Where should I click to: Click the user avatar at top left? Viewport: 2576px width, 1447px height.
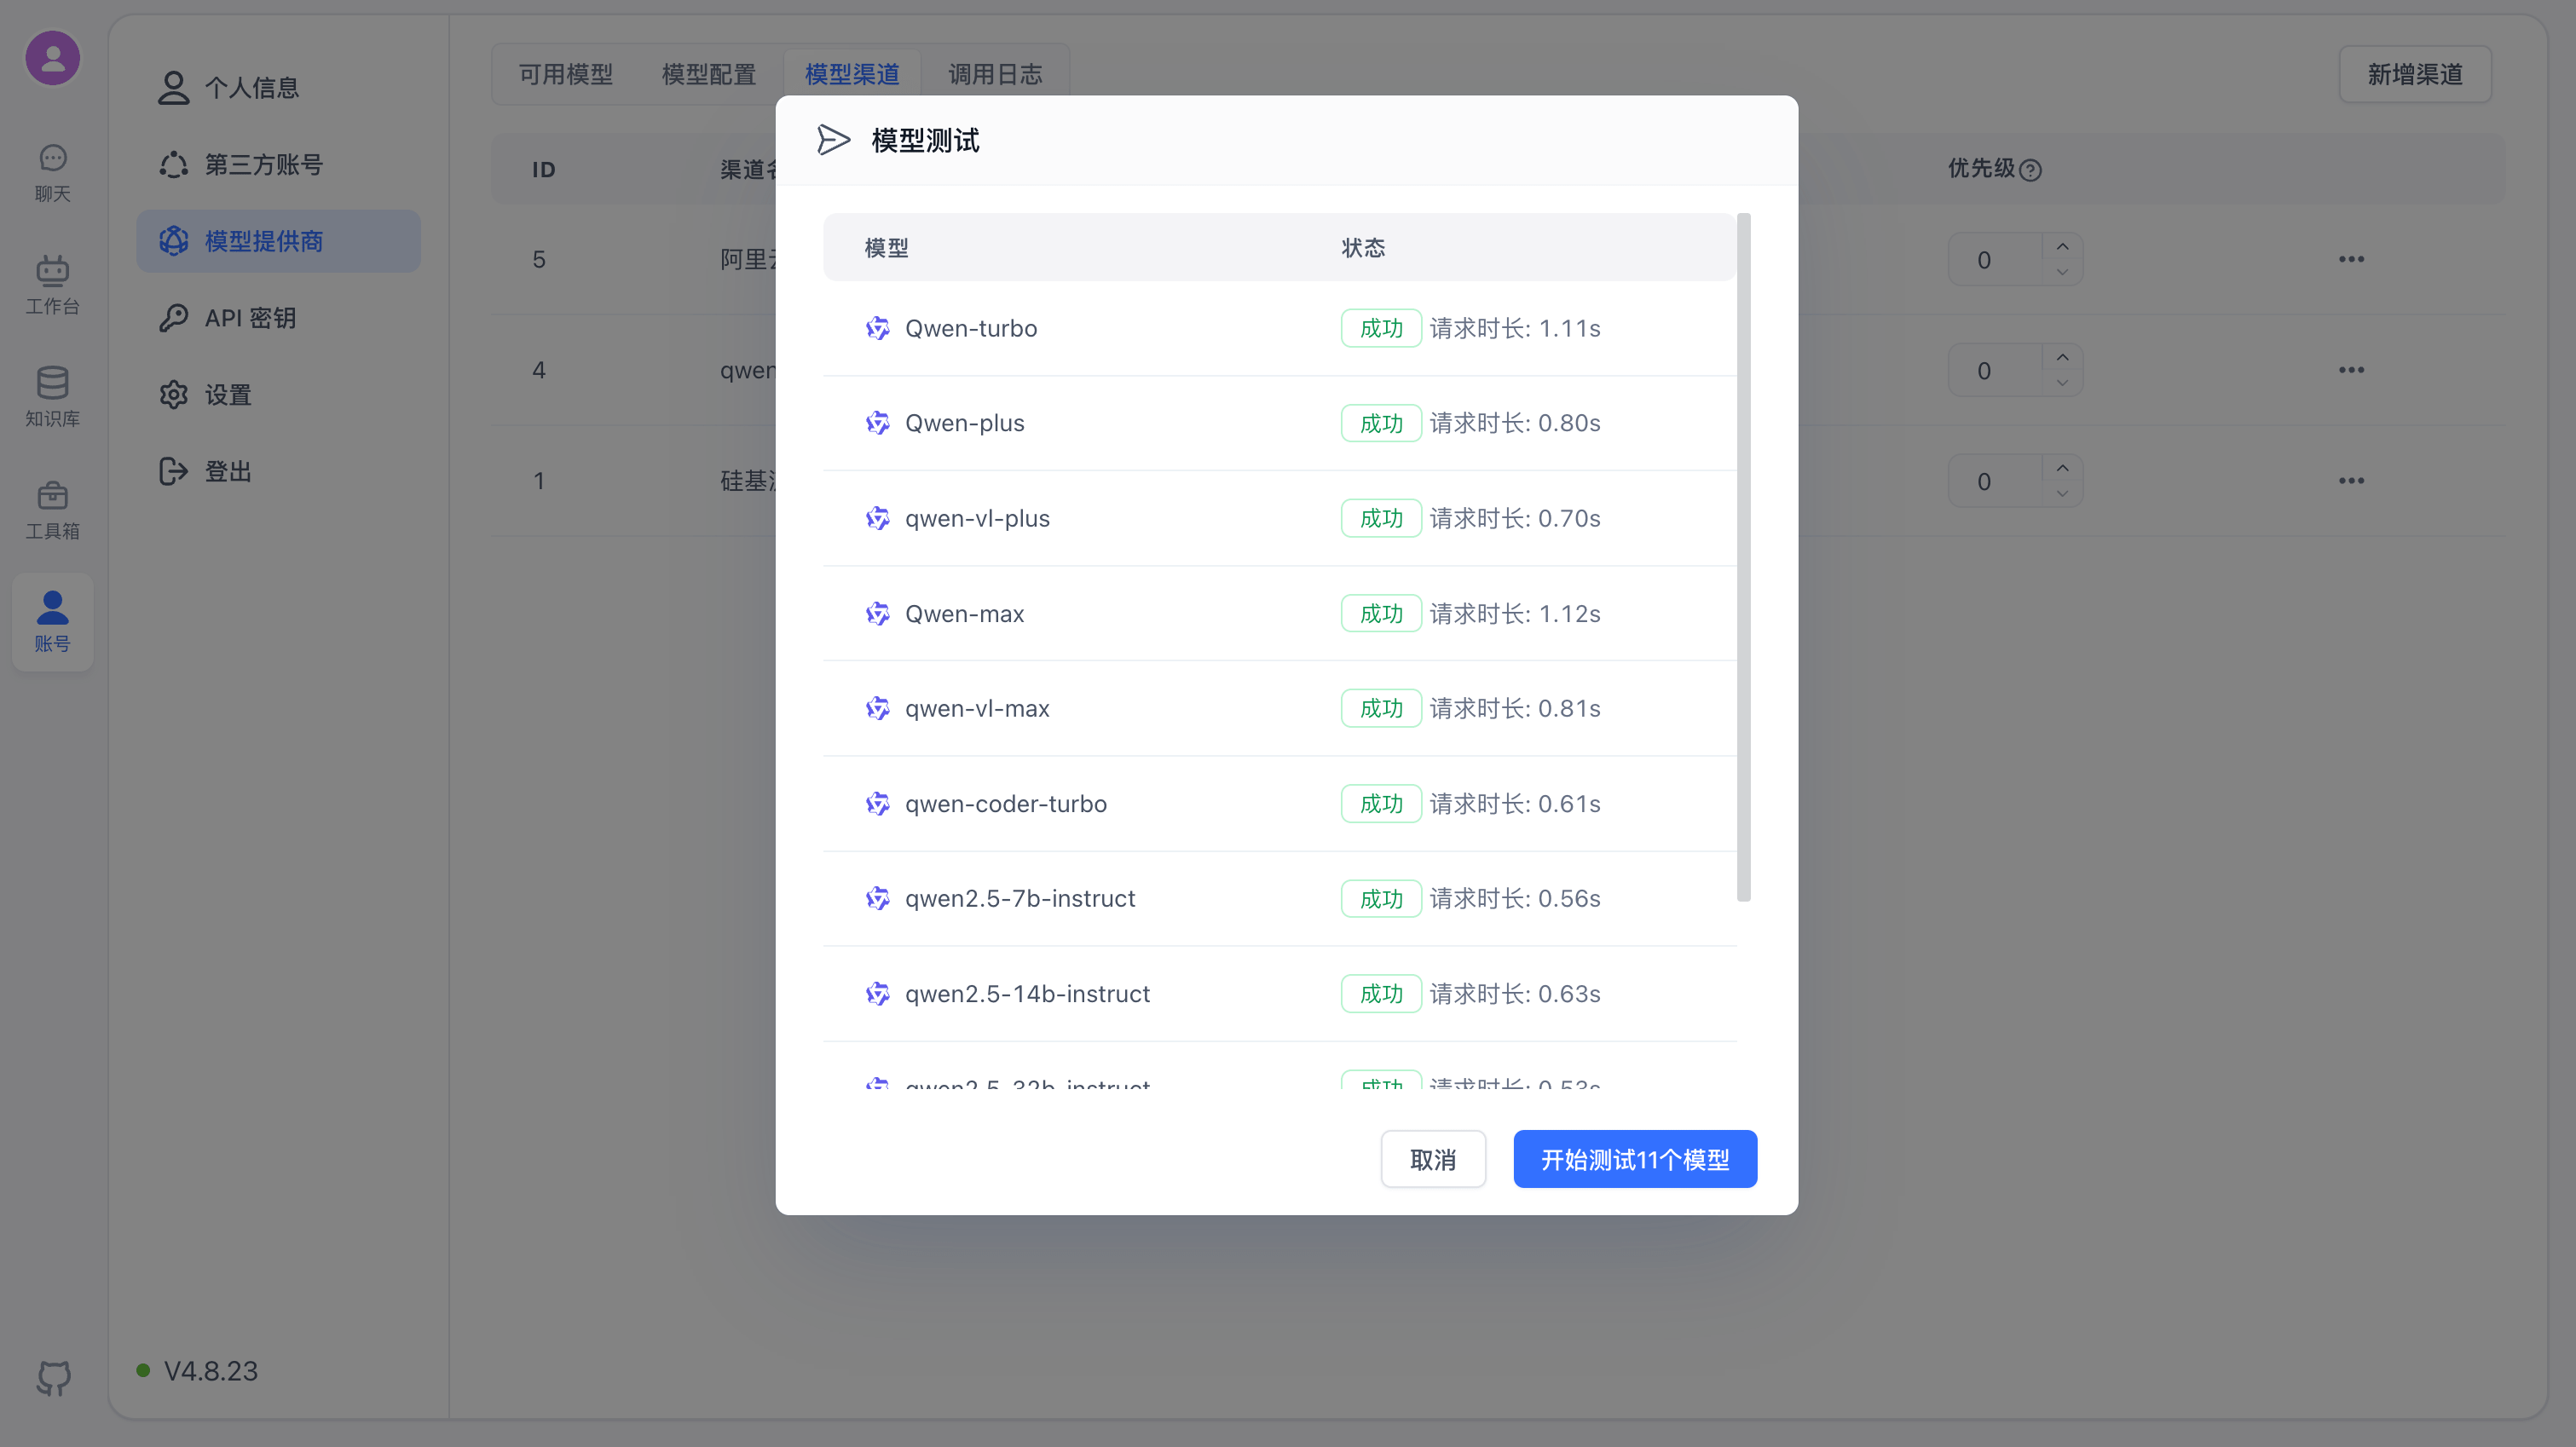tap(52, 57)
